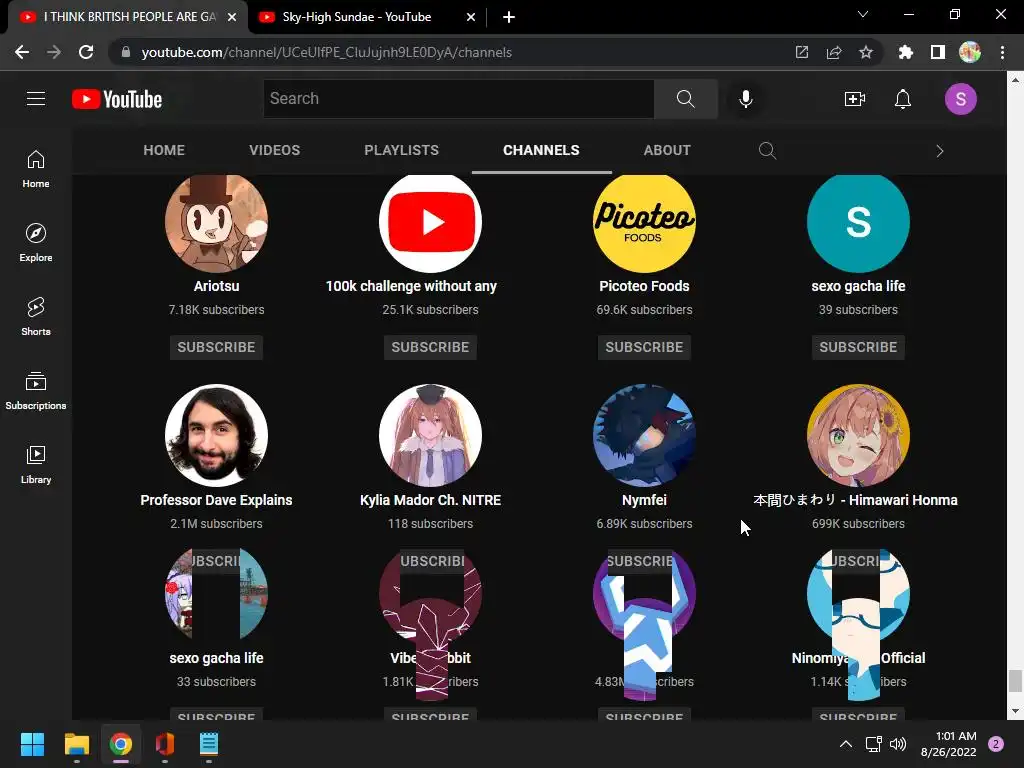Open site lock info icon
Viewport: 1024px width, 768px height.
(x=125, y=52)
